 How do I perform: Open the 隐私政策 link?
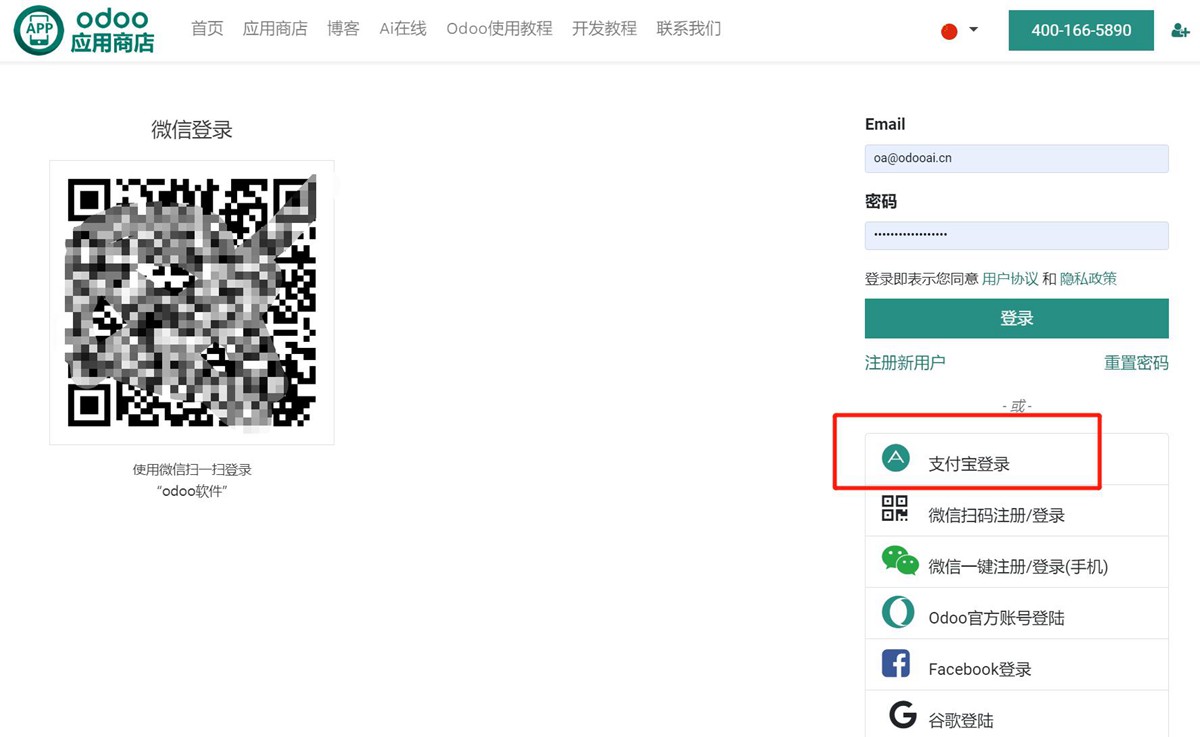point(1088,279)
